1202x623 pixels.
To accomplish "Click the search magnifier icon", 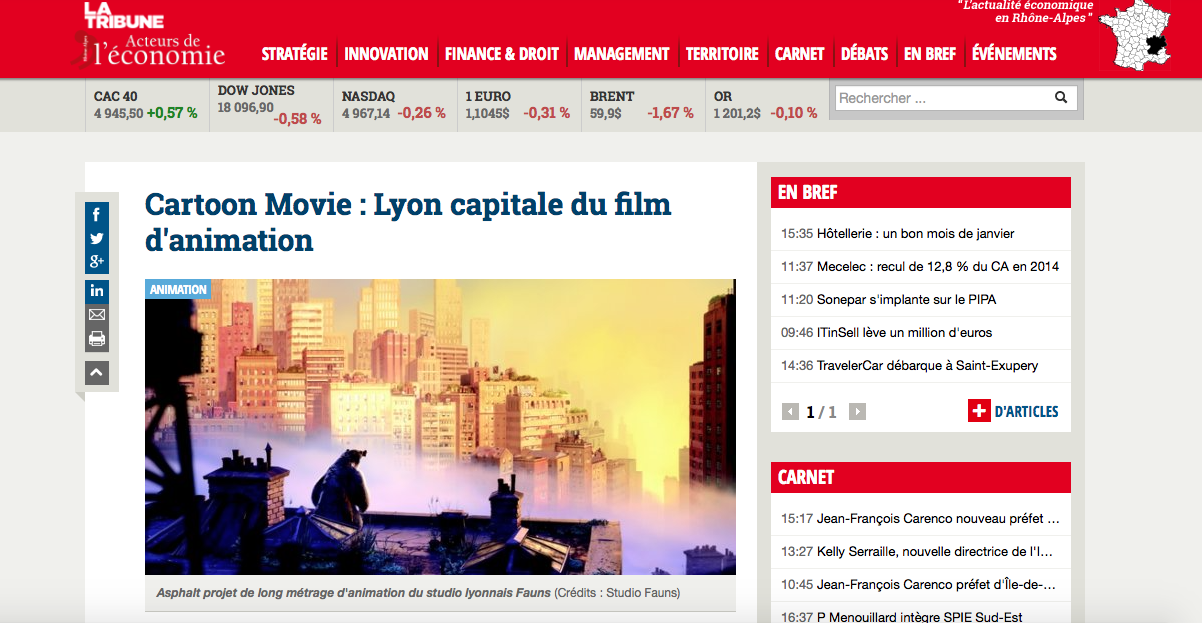I will pyautogui.click(x=1061, y=98).
